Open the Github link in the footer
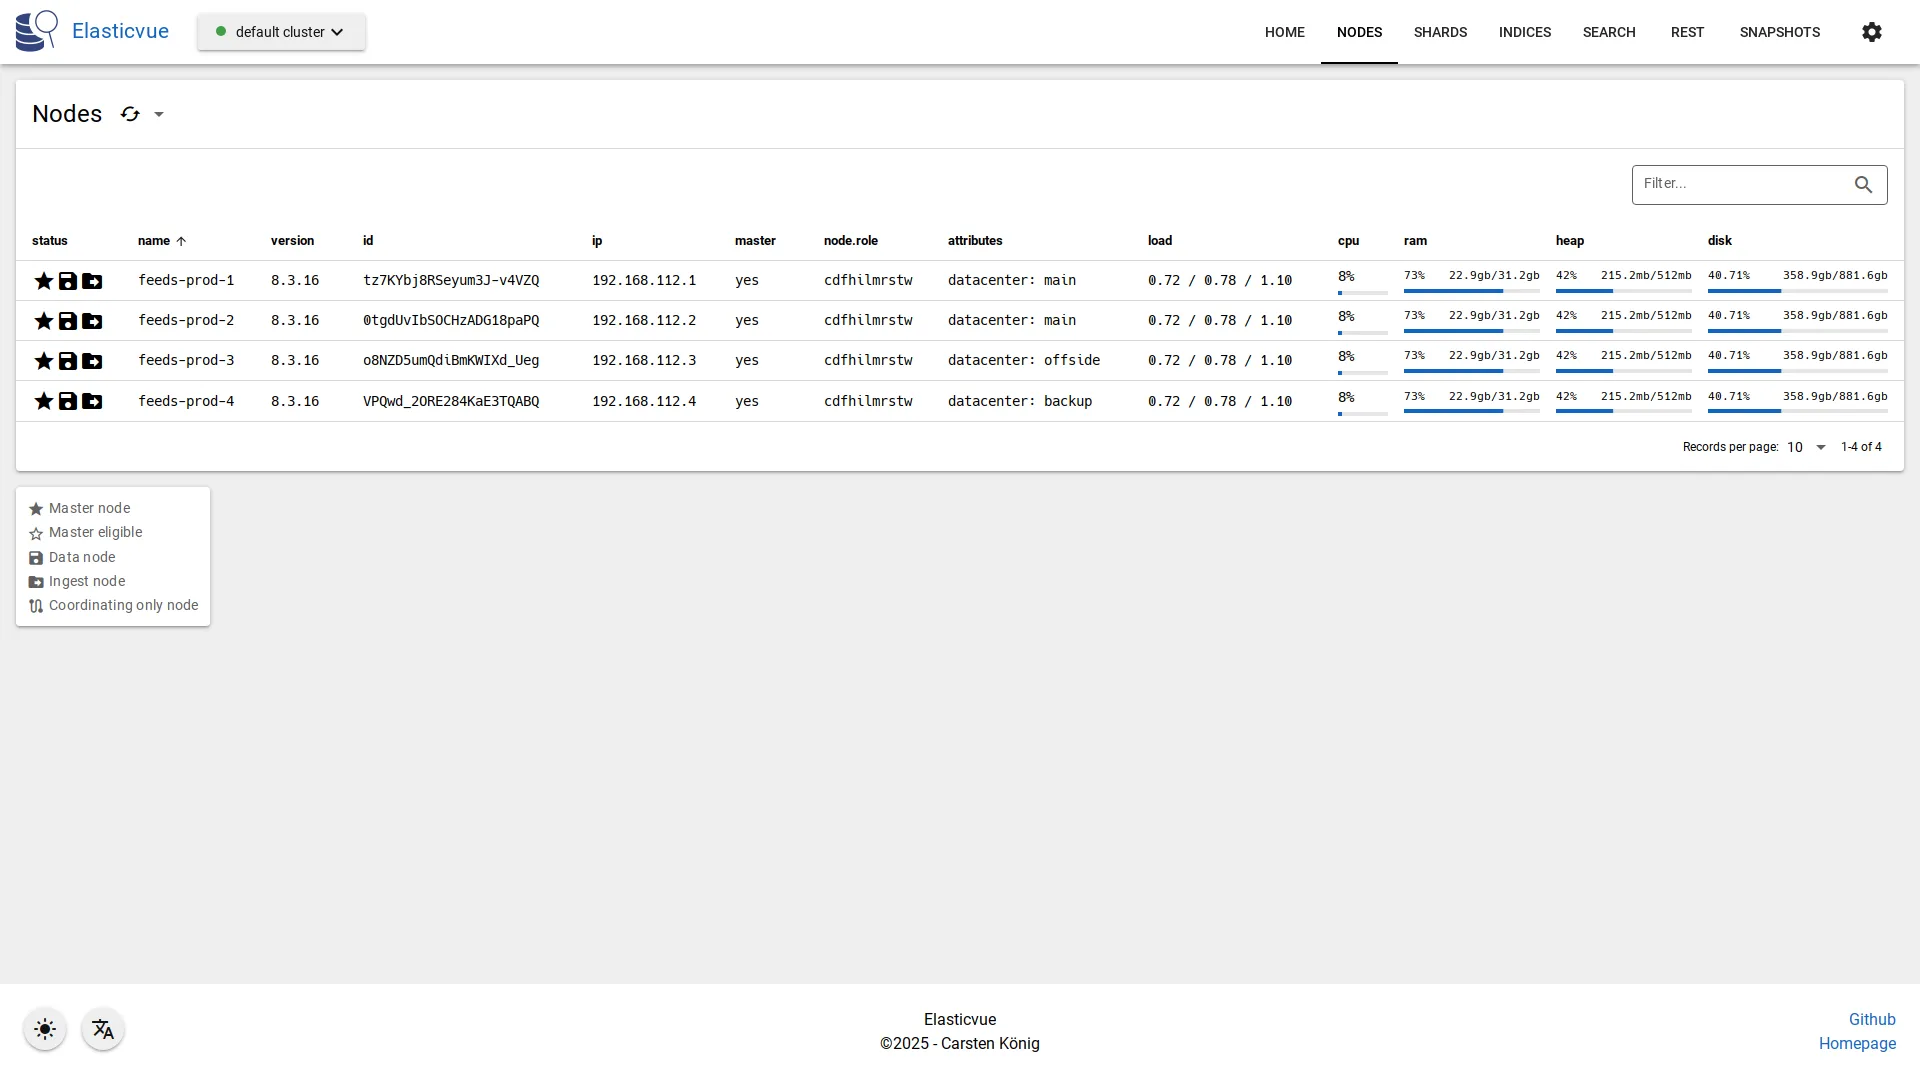This screenshot has width=1920, height=1080. pyautogui.click(x=1872, y=1019)
